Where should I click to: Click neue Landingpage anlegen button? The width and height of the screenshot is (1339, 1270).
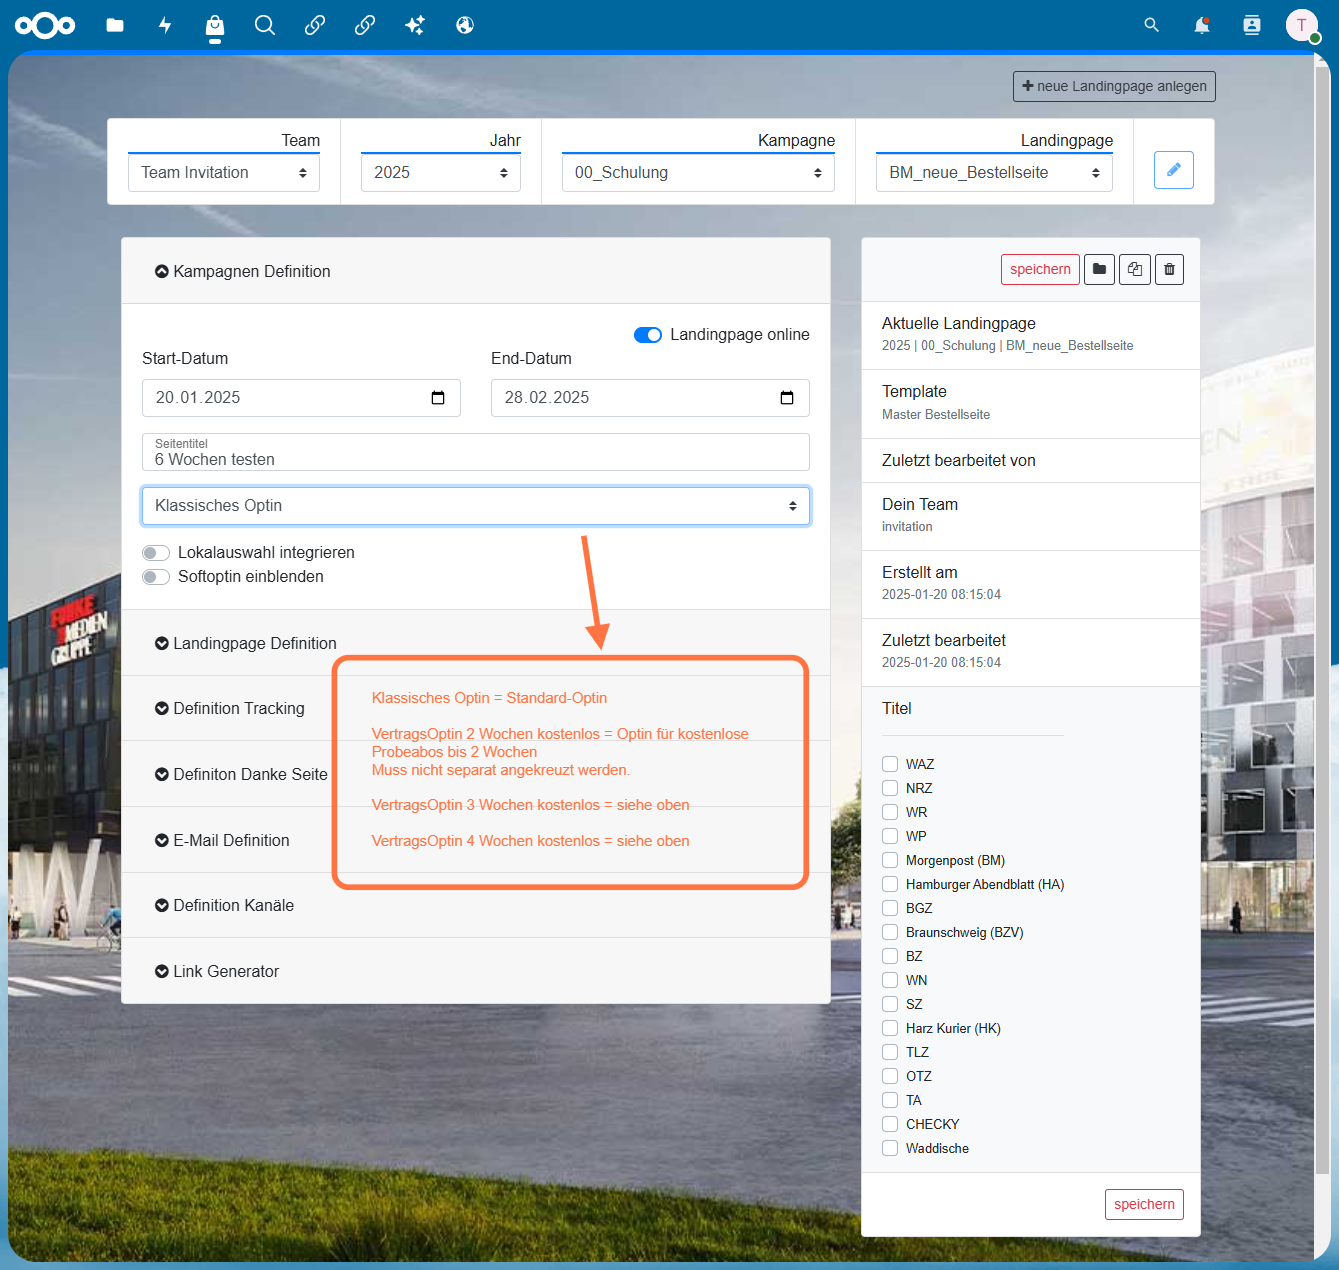pos(1114,86)
